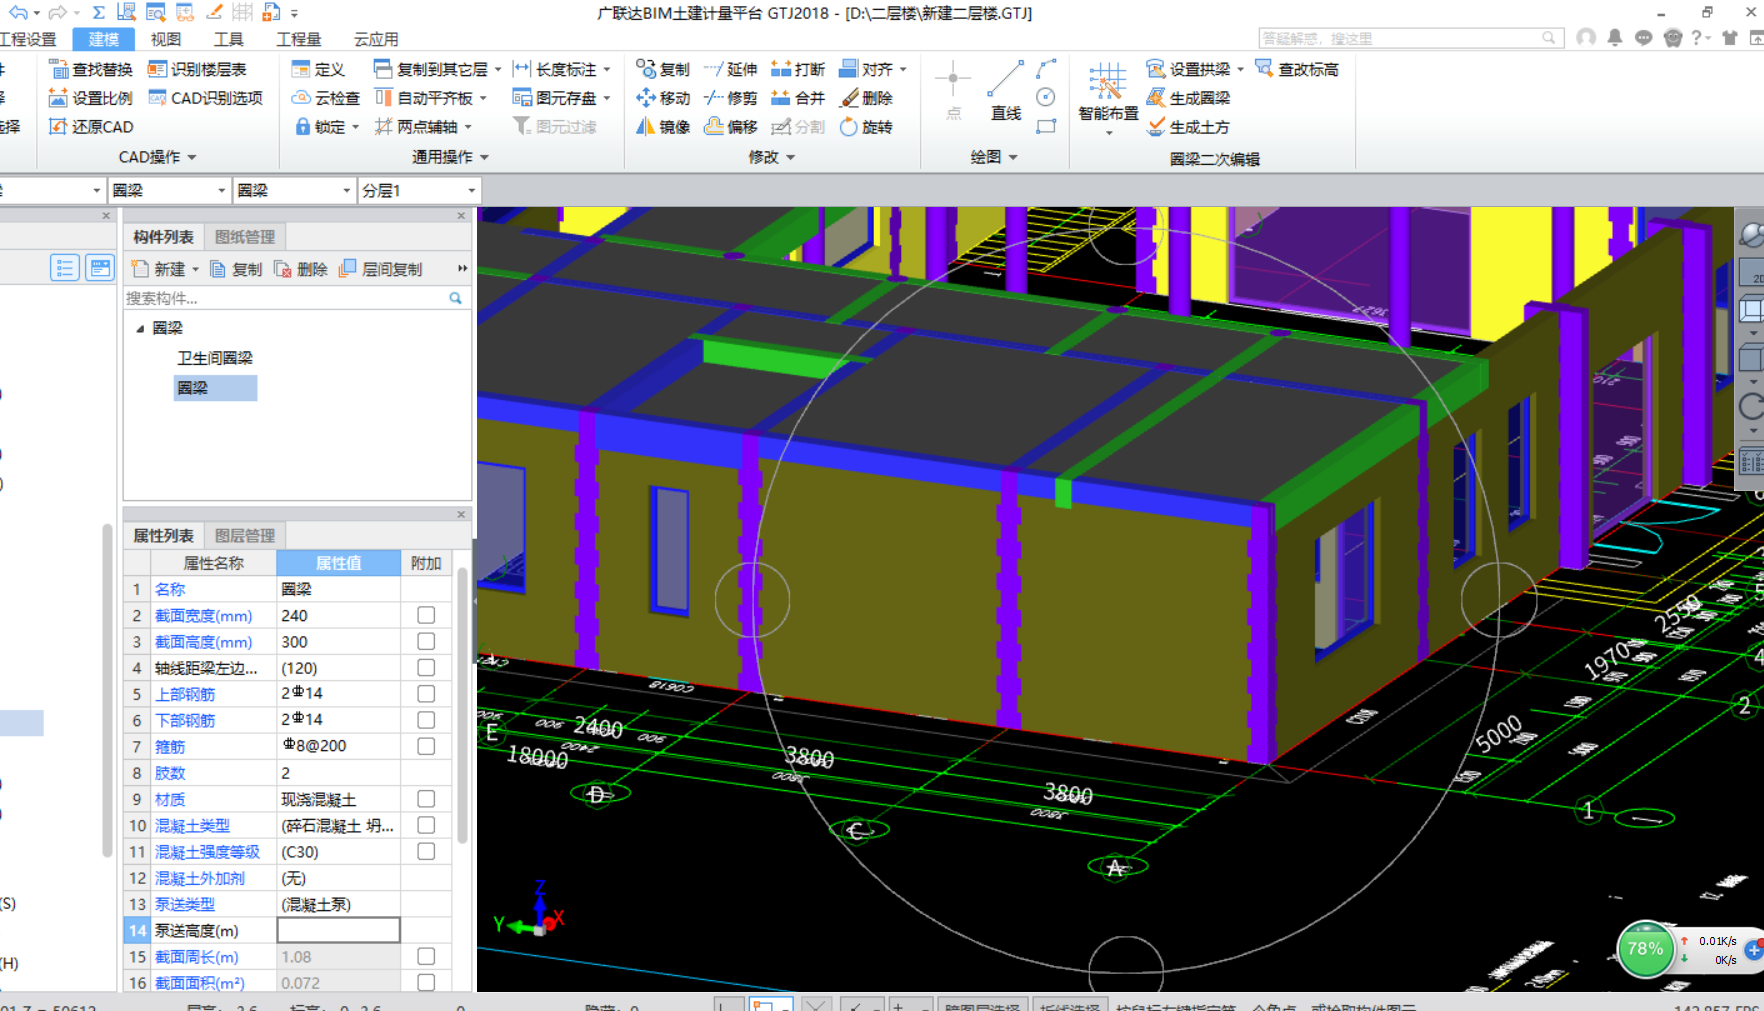This screenshot has height=1011, width=1764.
Task: Toggle 附加 checkbox for 轴线距梁左边
Action: [426, 667]
